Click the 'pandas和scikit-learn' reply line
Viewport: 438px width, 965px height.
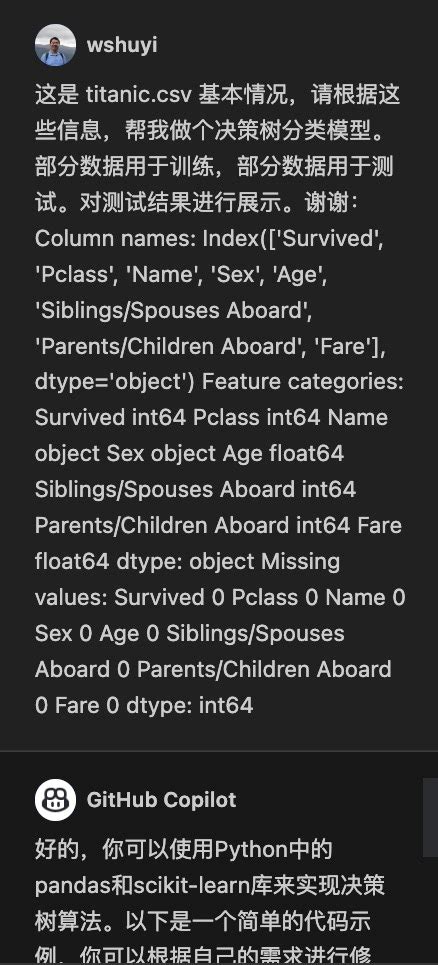tap(210, 886)
